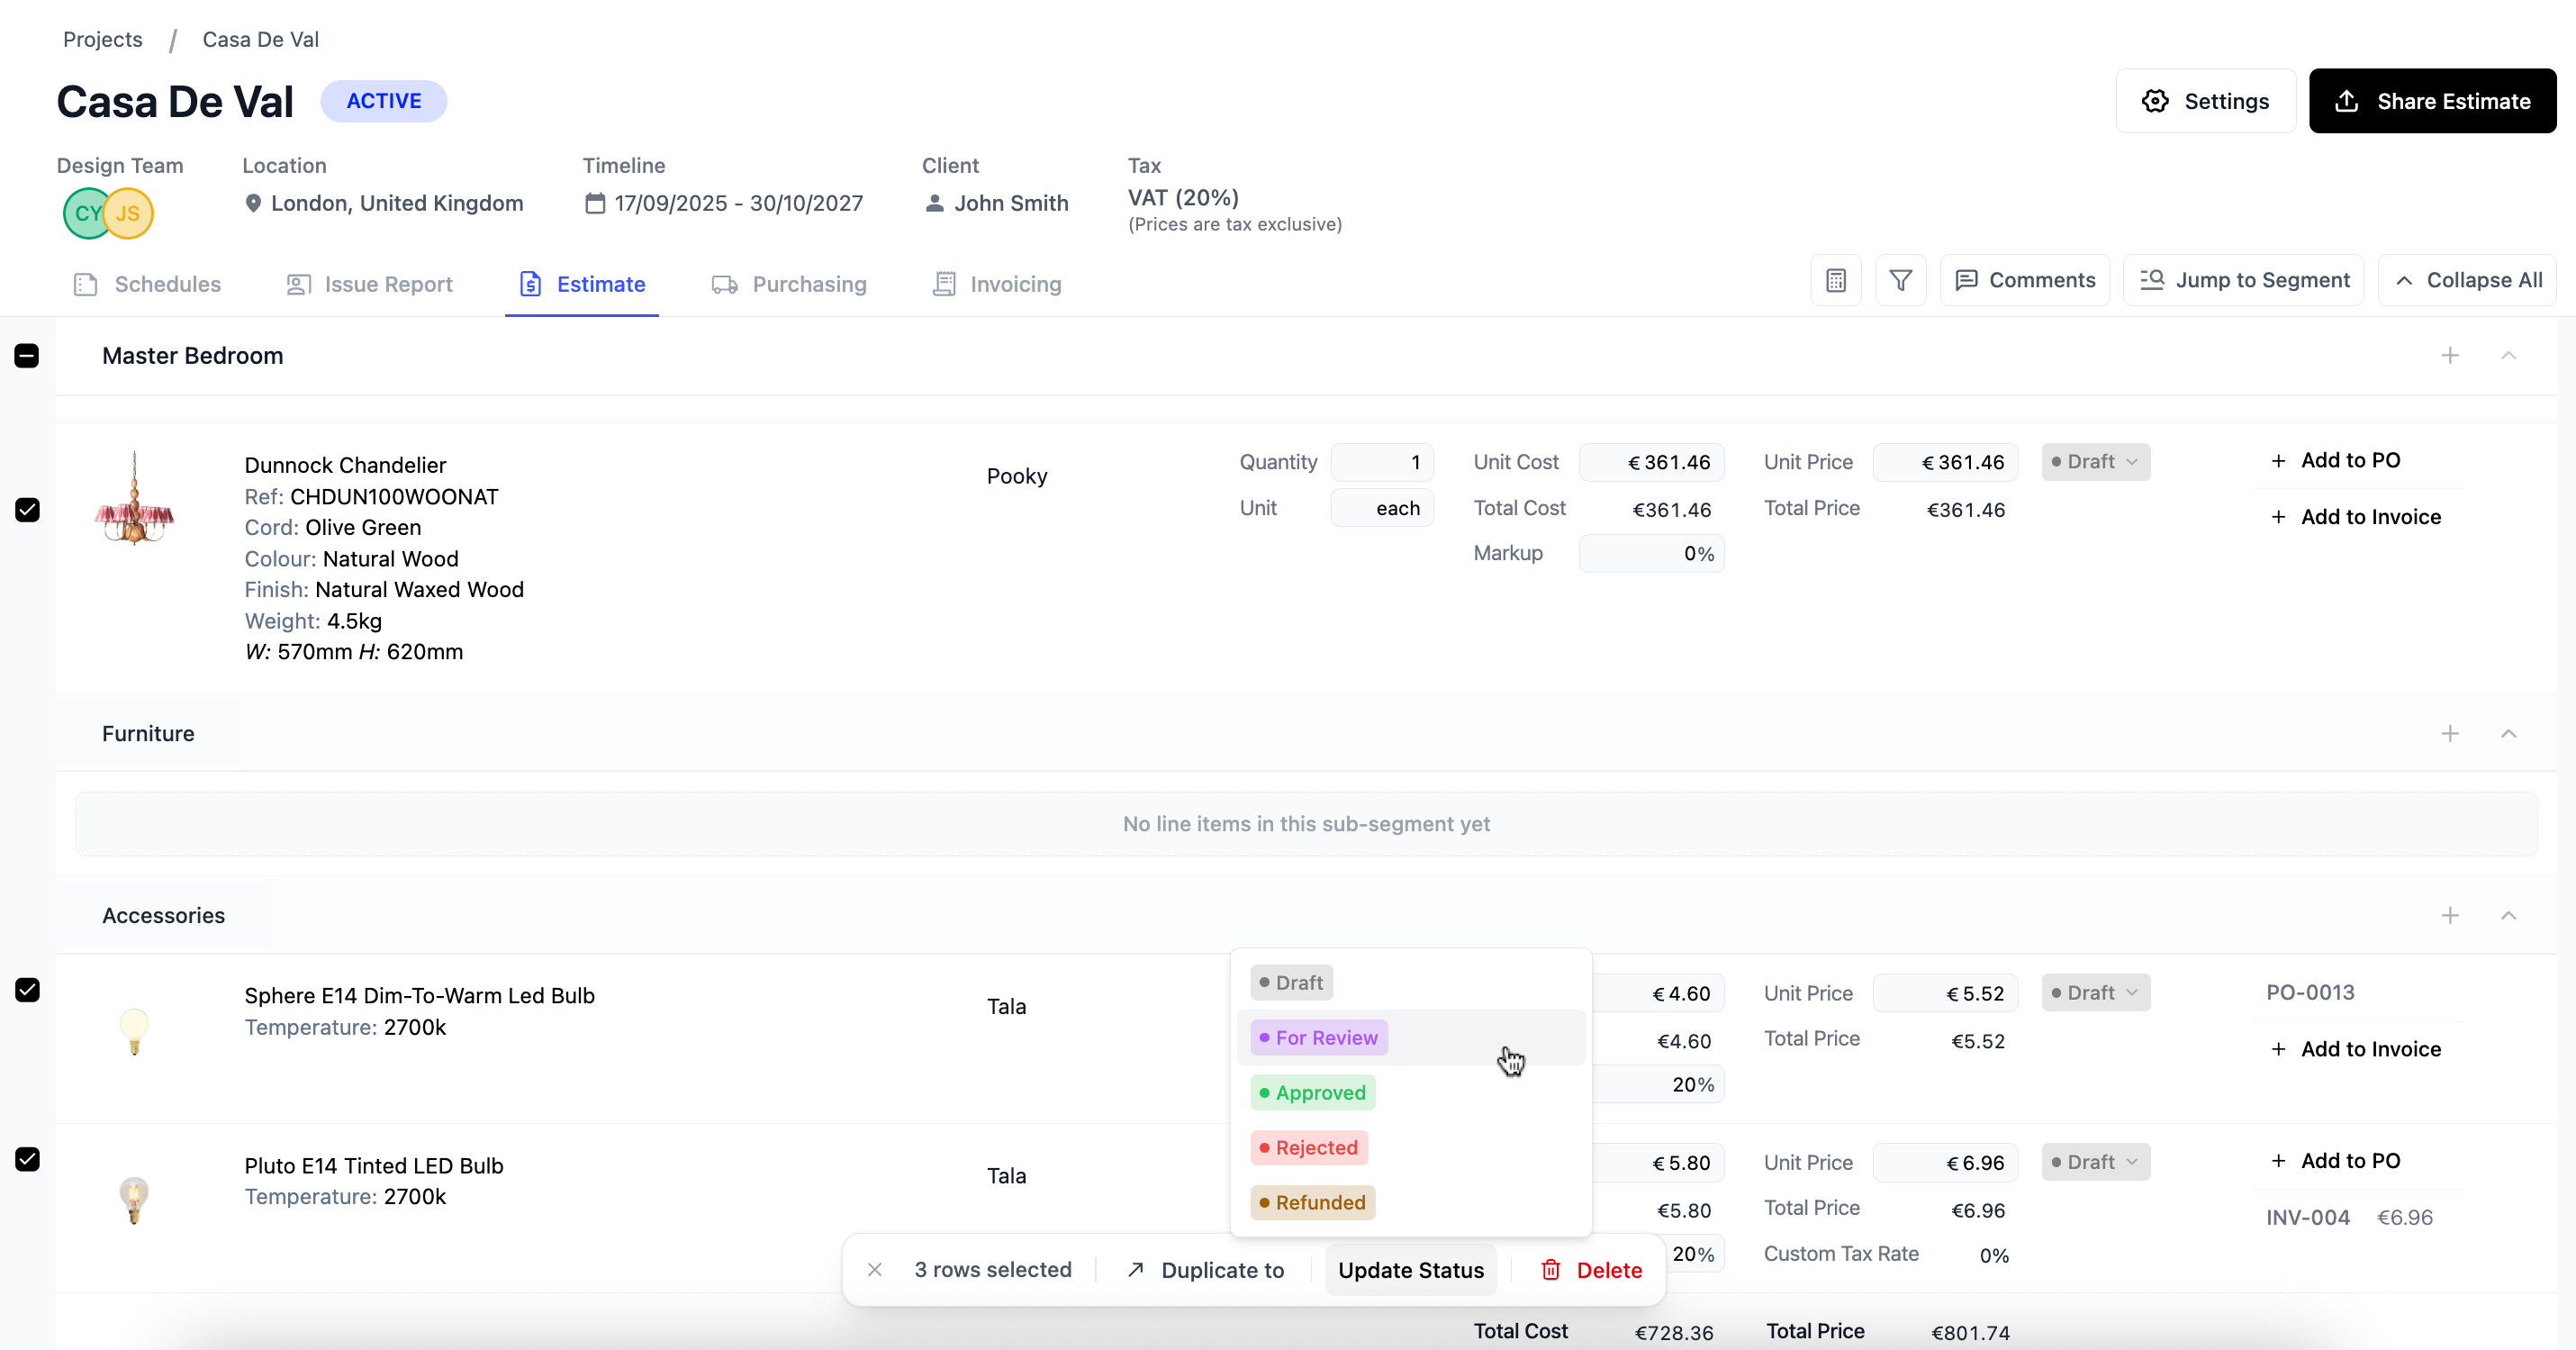Viewport: 2576px width, 1350px height.
Task: Click the client person icon
Action: coord(934,204)
